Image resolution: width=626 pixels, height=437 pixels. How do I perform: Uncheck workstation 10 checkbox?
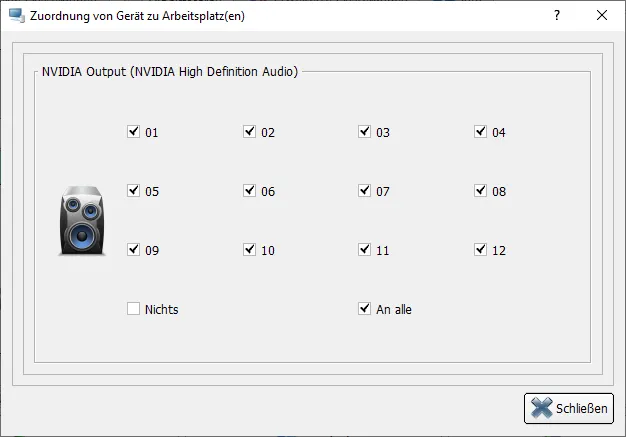coord(249,250)
